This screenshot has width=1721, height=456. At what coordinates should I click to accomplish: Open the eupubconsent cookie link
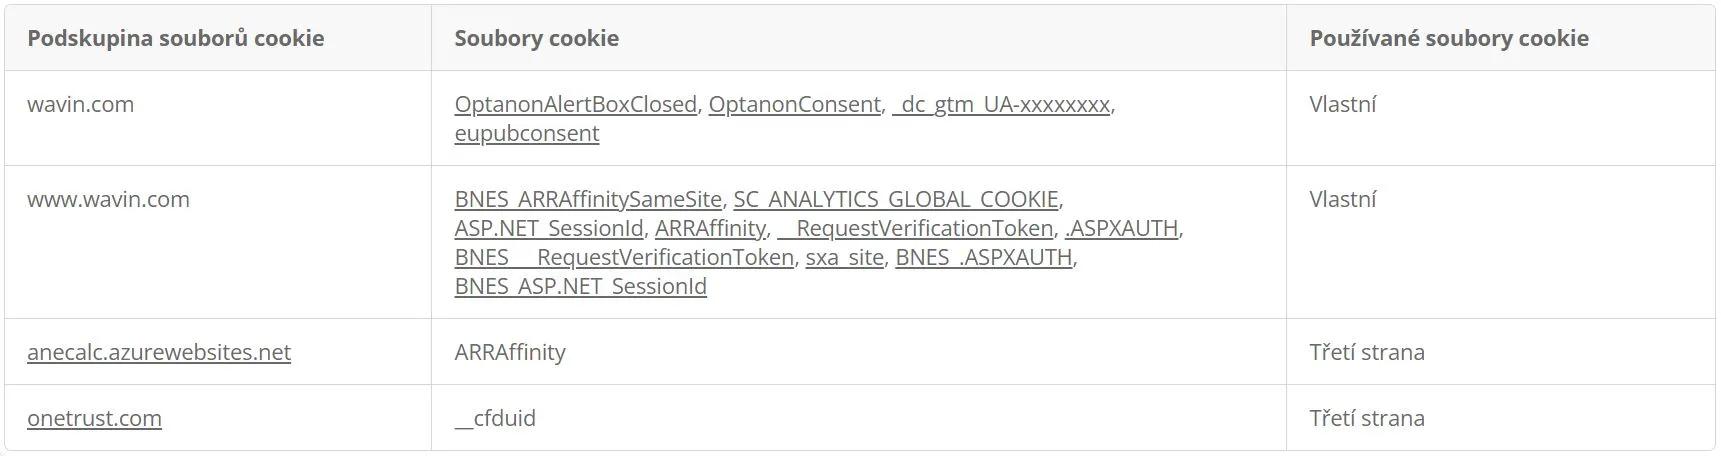[527, 133]
